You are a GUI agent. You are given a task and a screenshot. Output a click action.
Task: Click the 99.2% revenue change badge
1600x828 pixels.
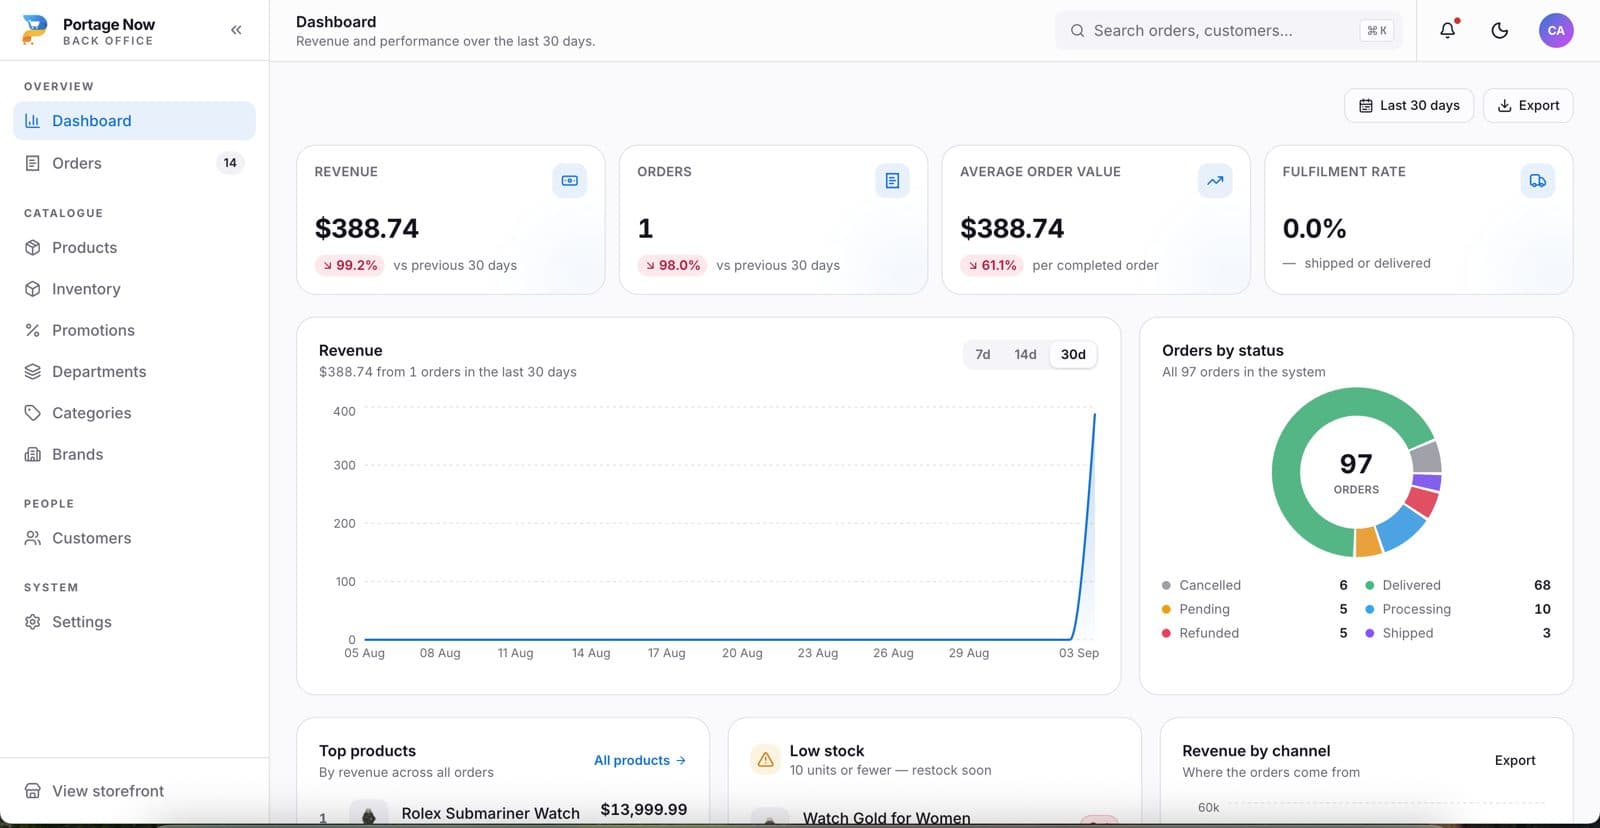(350, 265)
